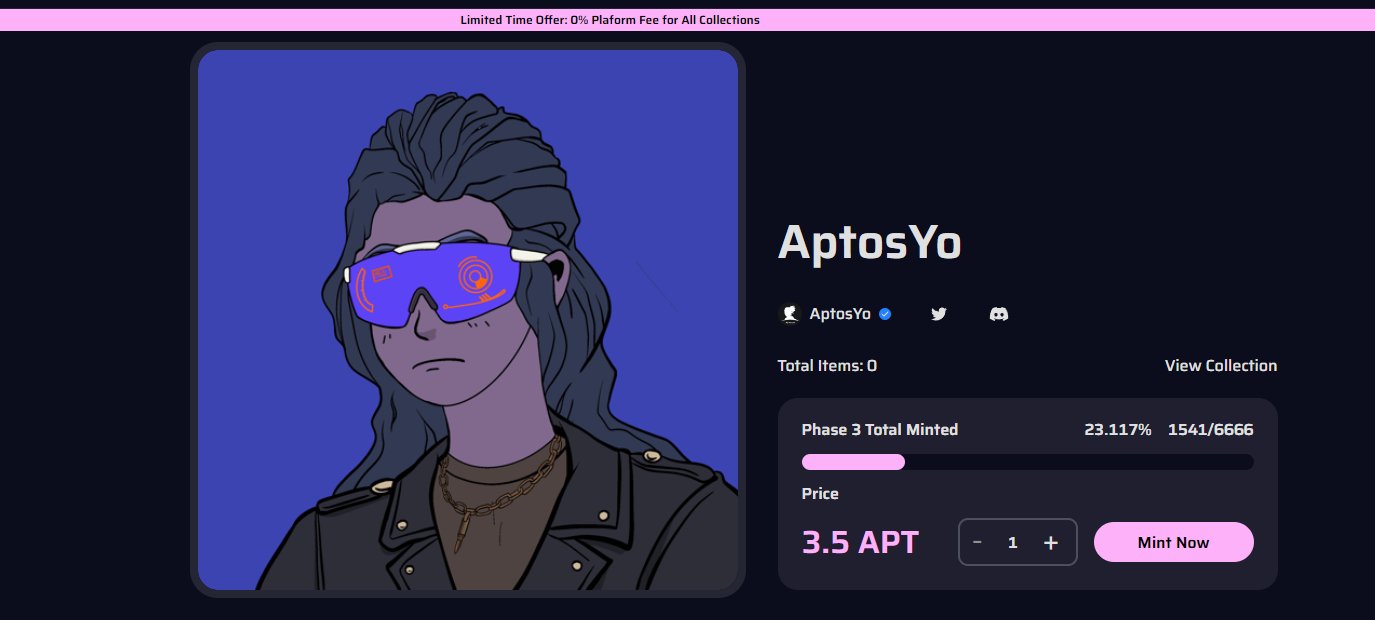Image resolution: width=1375 pixels, height=620 pixels.
Task: Increase mint quantity with plus icon
Action: point(1051,542)
